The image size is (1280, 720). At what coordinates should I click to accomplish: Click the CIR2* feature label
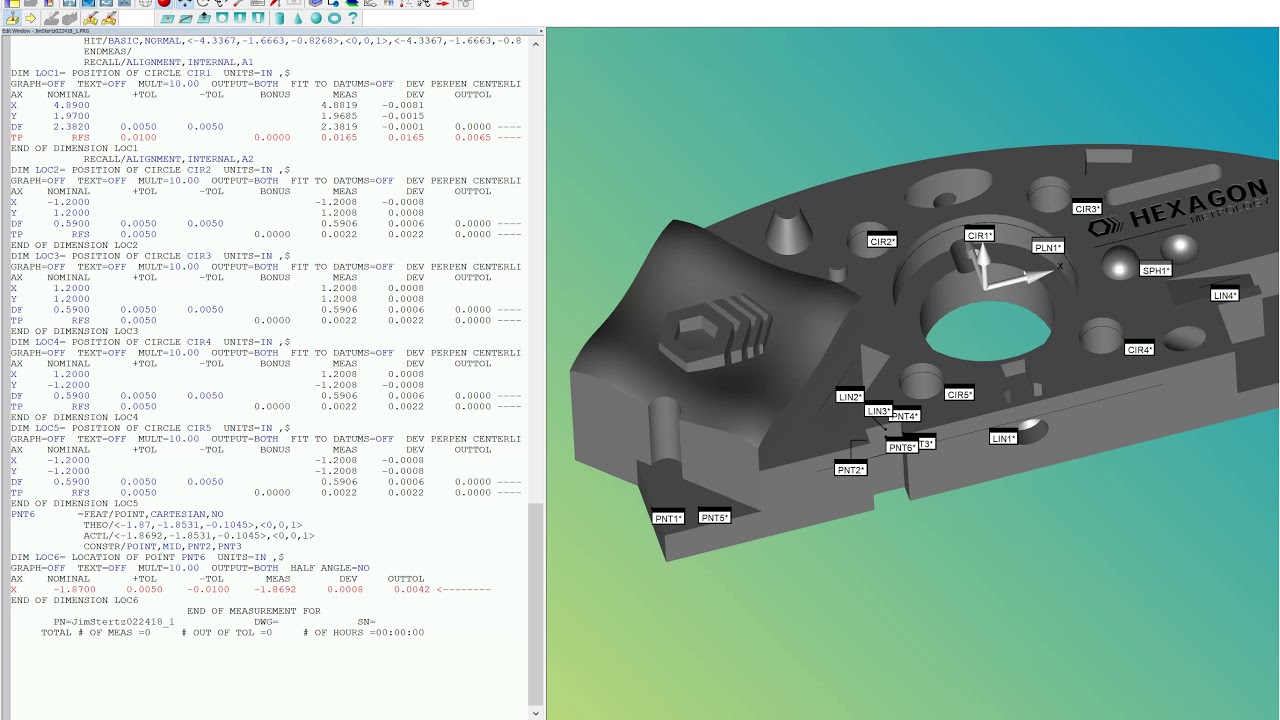882,241
